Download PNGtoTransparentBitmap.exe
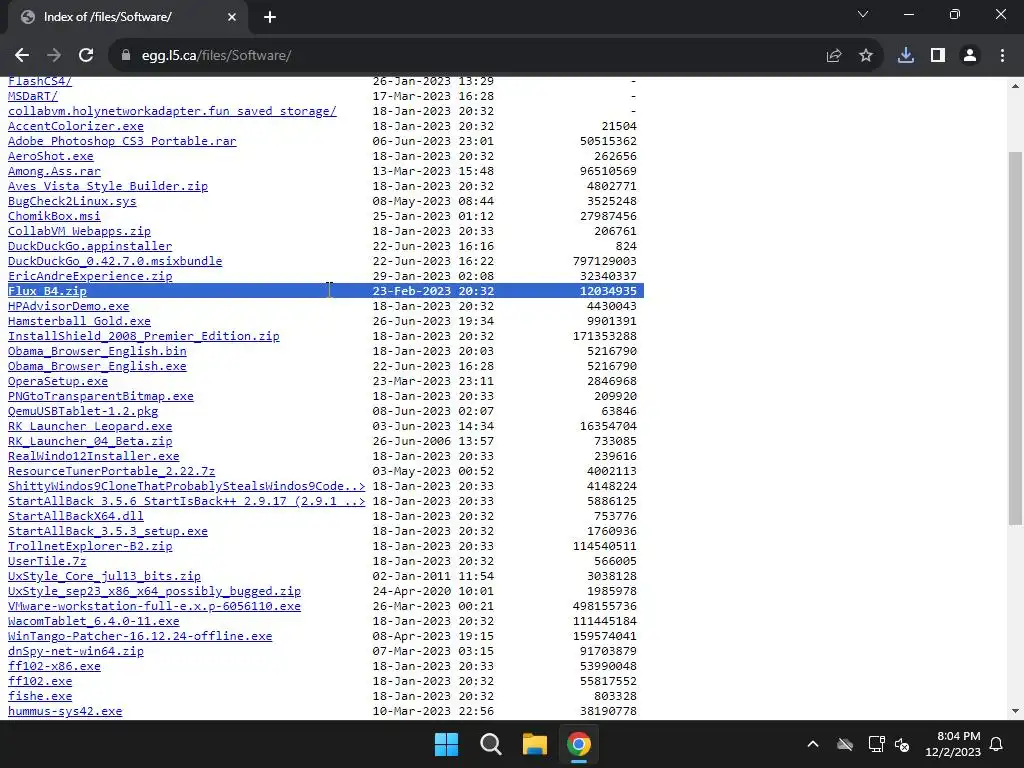Image resolution: width=1024 pixels, height=768 pixels. [x=101, y=396]
